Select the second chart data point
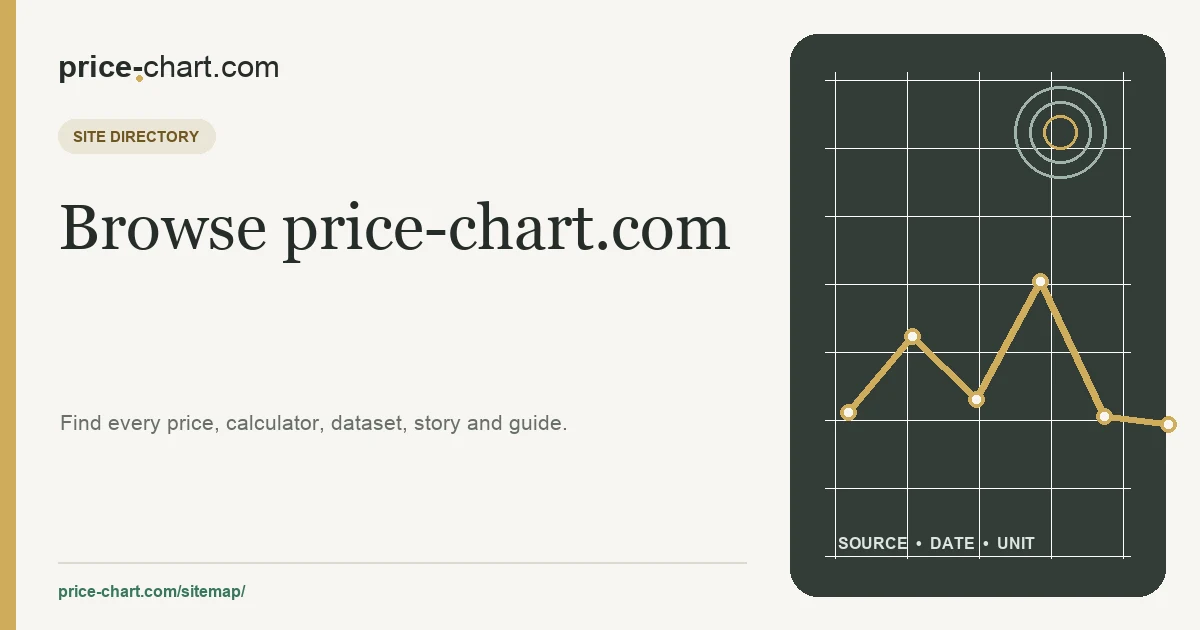This screenshot has height=630, width=1200. pos(912,336)
